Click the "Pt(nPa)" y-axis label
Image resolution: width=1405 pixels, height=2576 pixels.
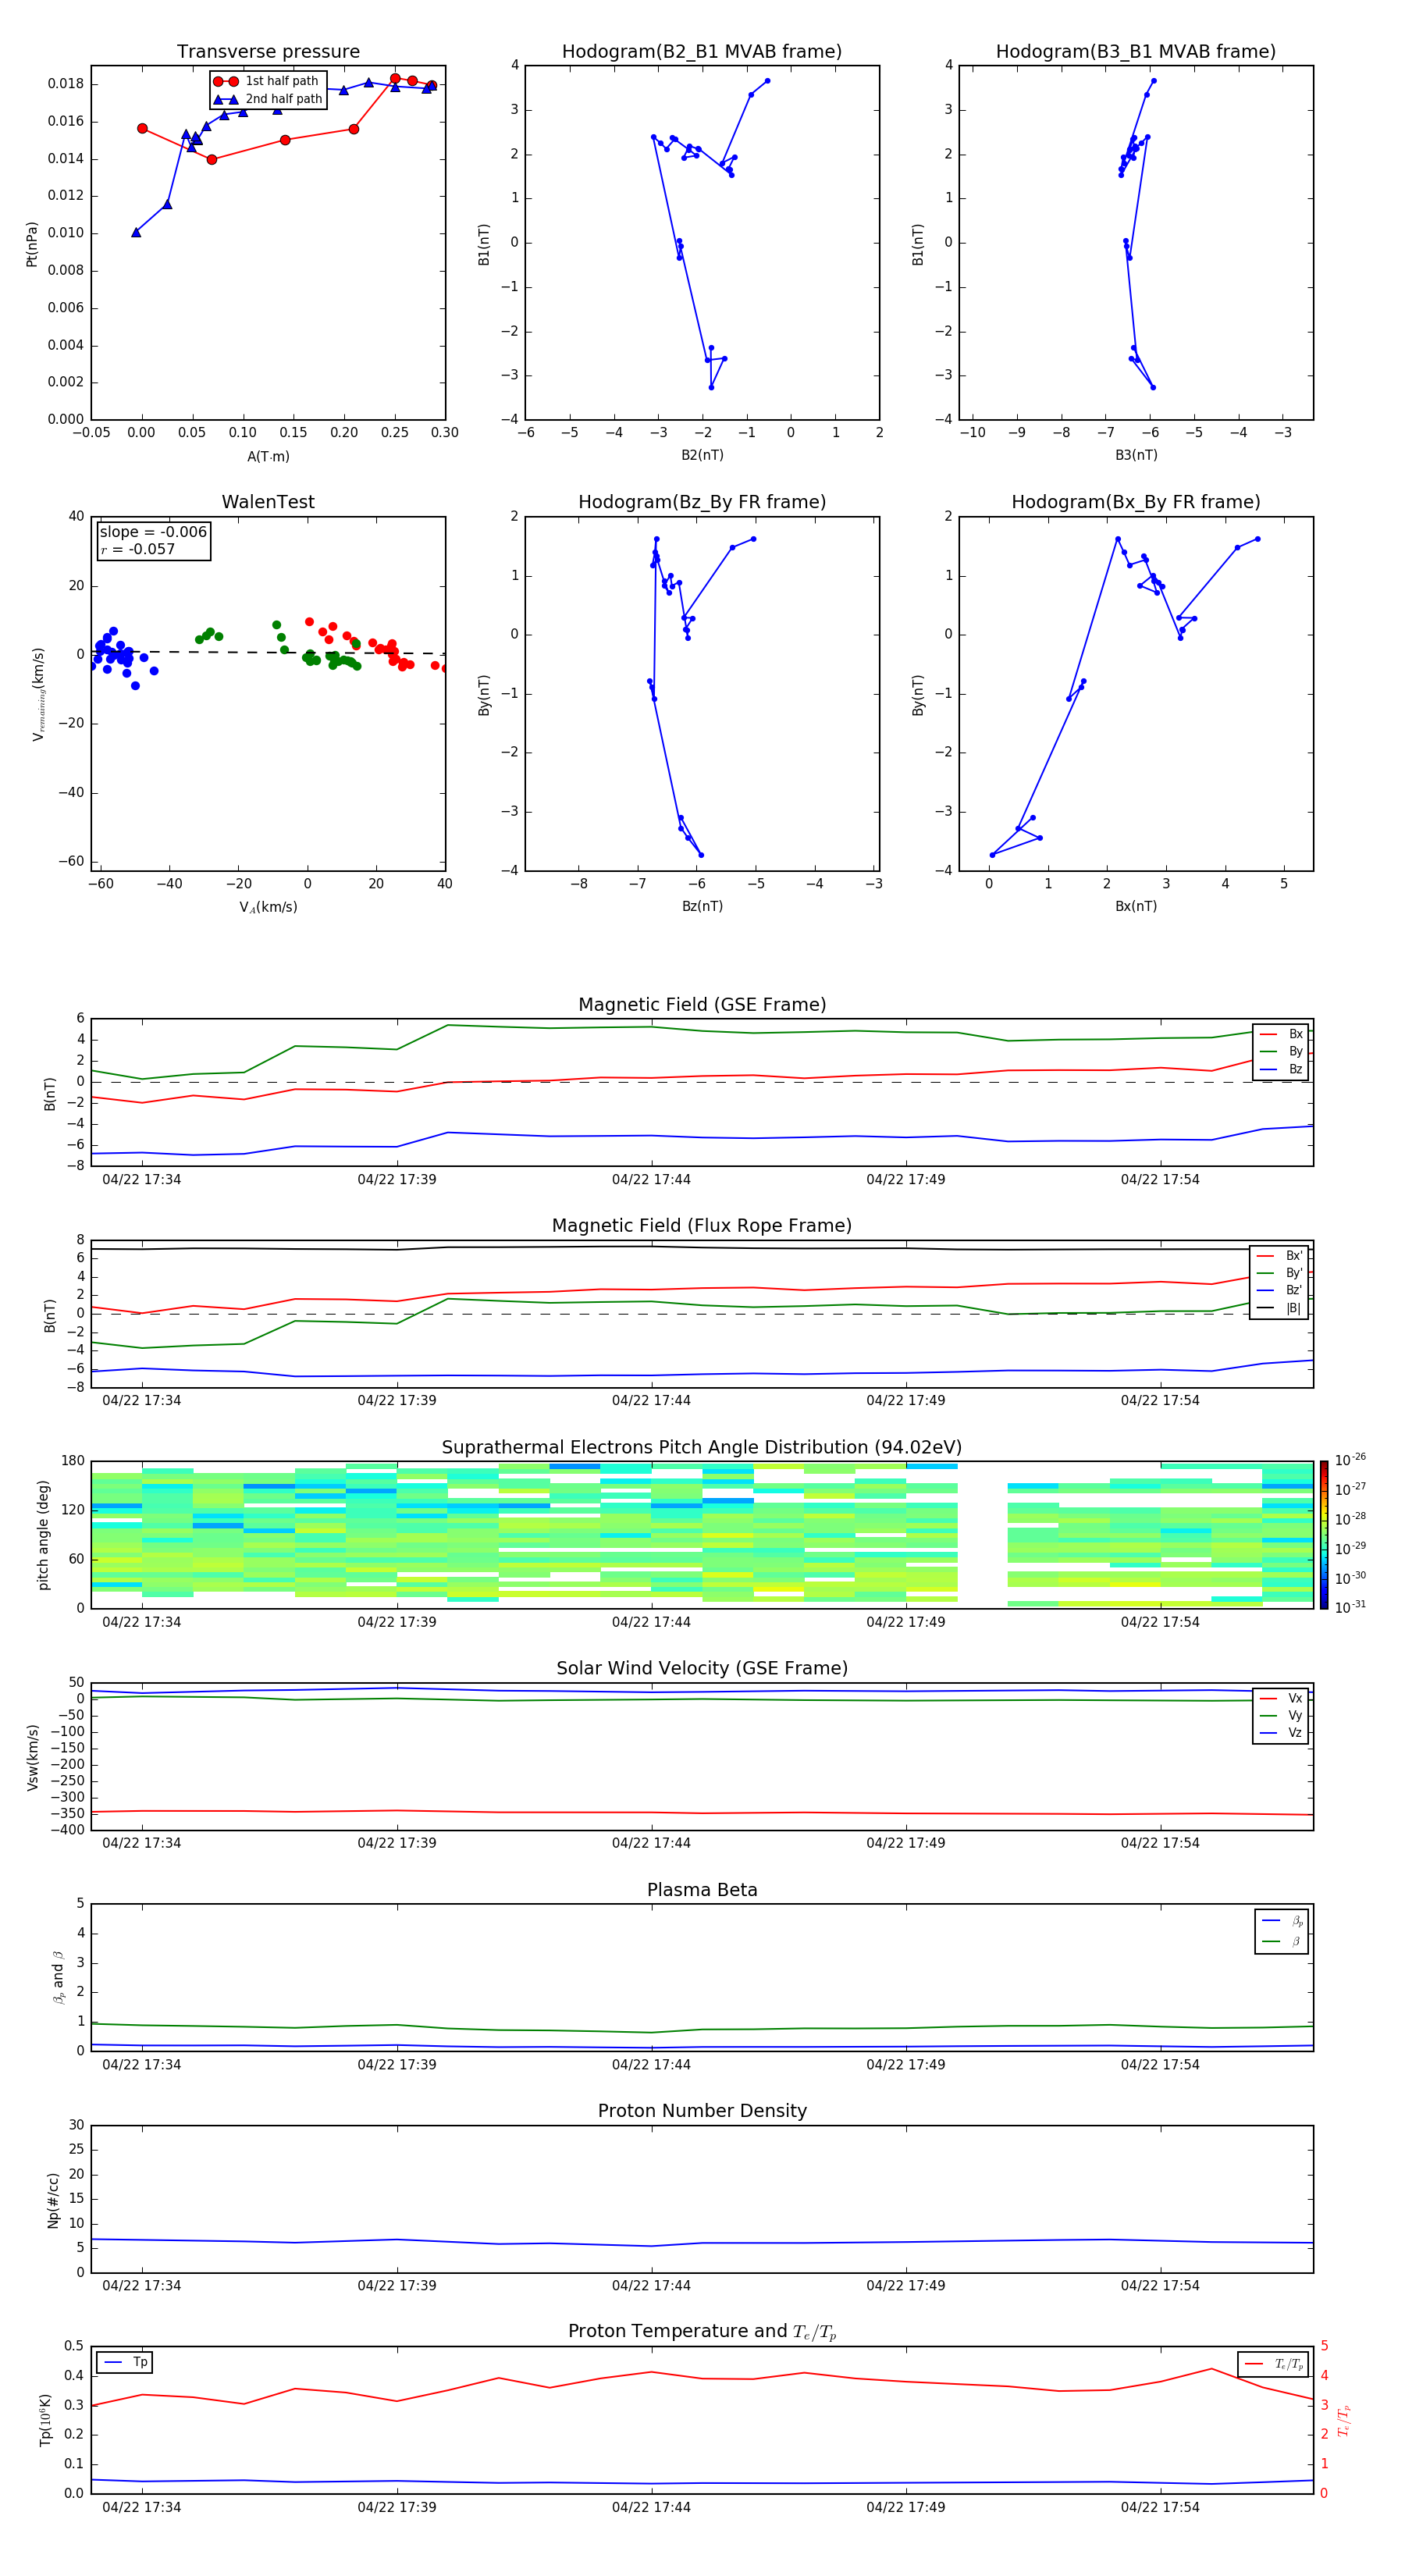coord(31,244)
